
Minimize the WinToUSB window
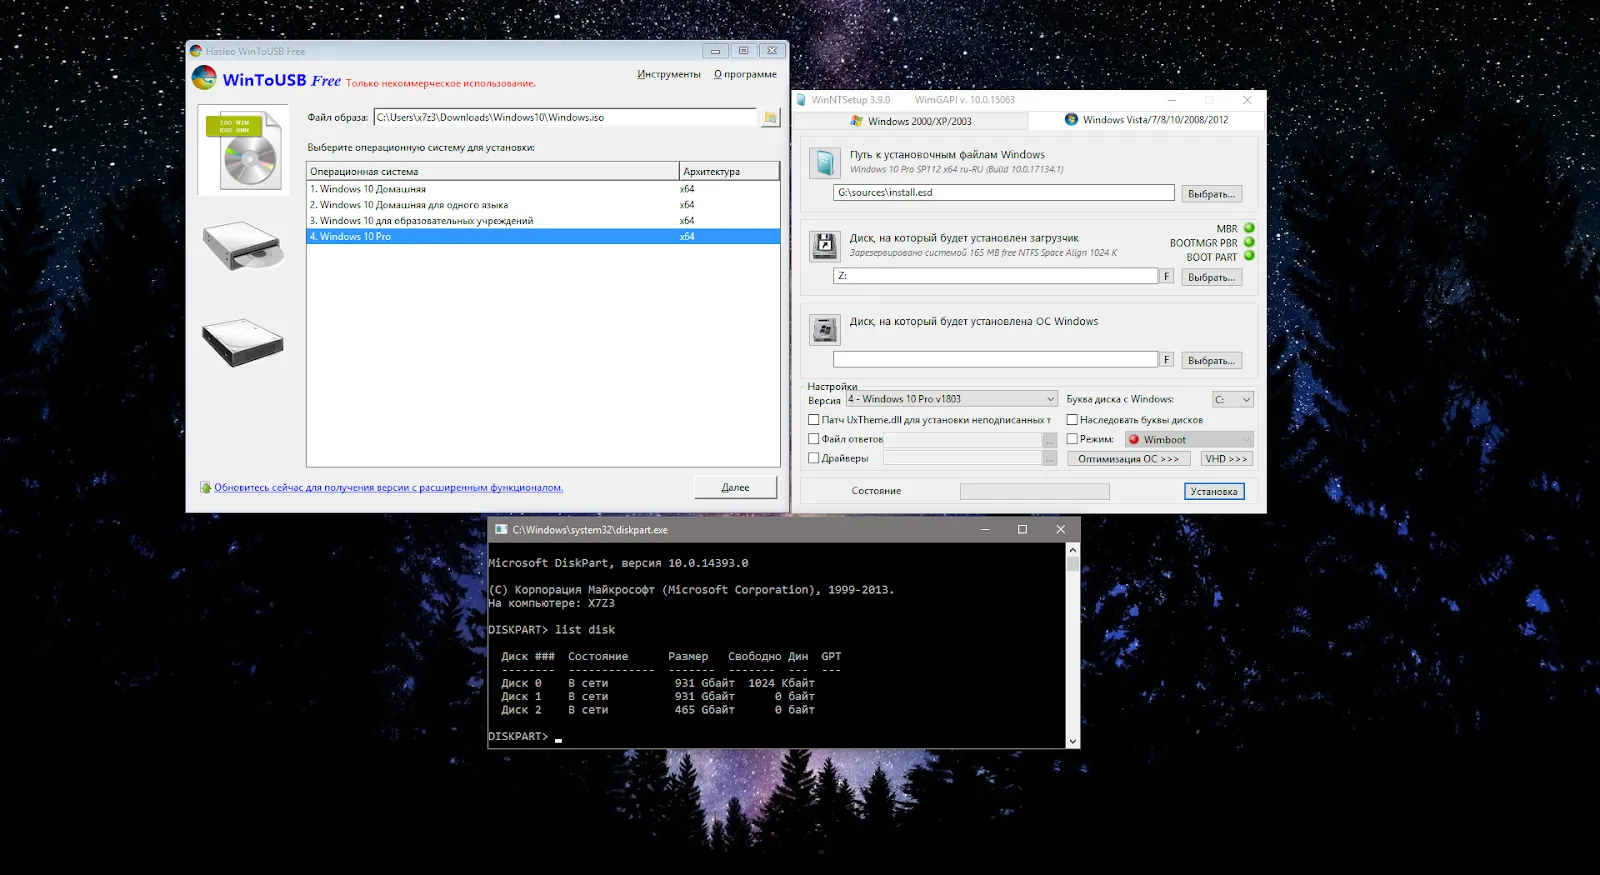click(x=715, y=51)
